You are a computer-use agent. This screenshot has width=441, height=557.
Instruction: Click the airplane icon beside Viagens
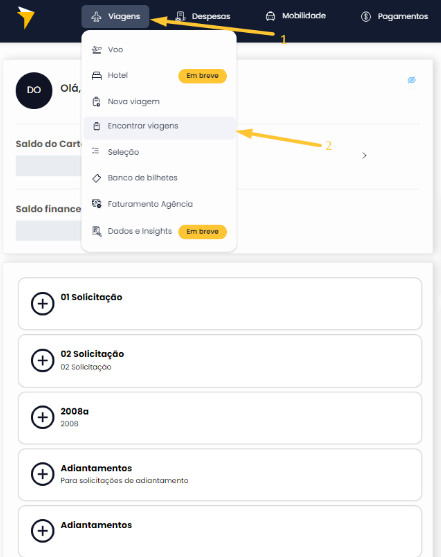[x=96, y=17]
